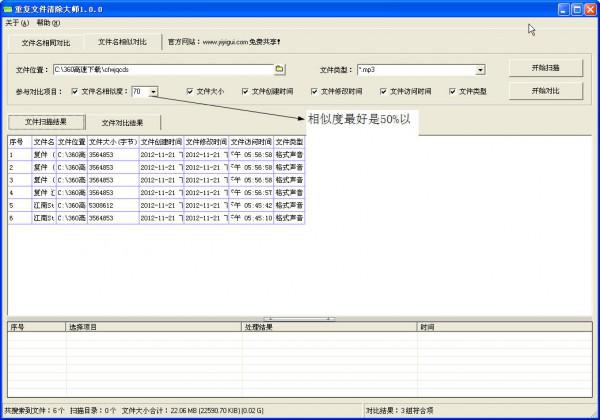Toggle the 文件名相似度 checkbox
The width and height of the screenshot is (600, 420).
[75, 91]
